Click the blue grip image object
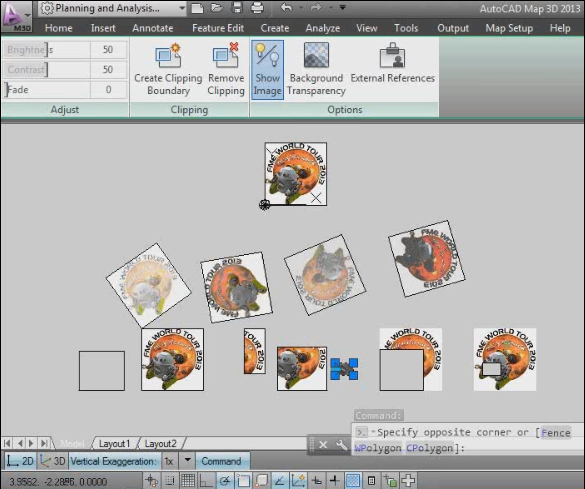The width and height of the screenshot is (585, 489). click(x=344, y=369)
